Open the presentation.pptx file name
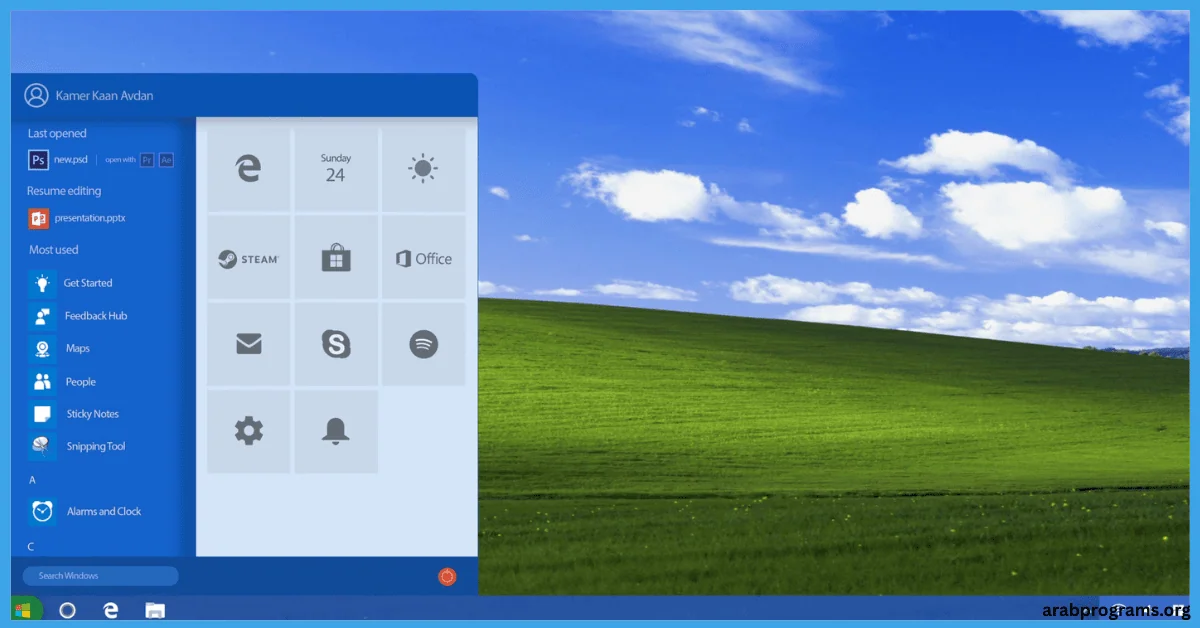1200x628 pixels. coord(90,217)
